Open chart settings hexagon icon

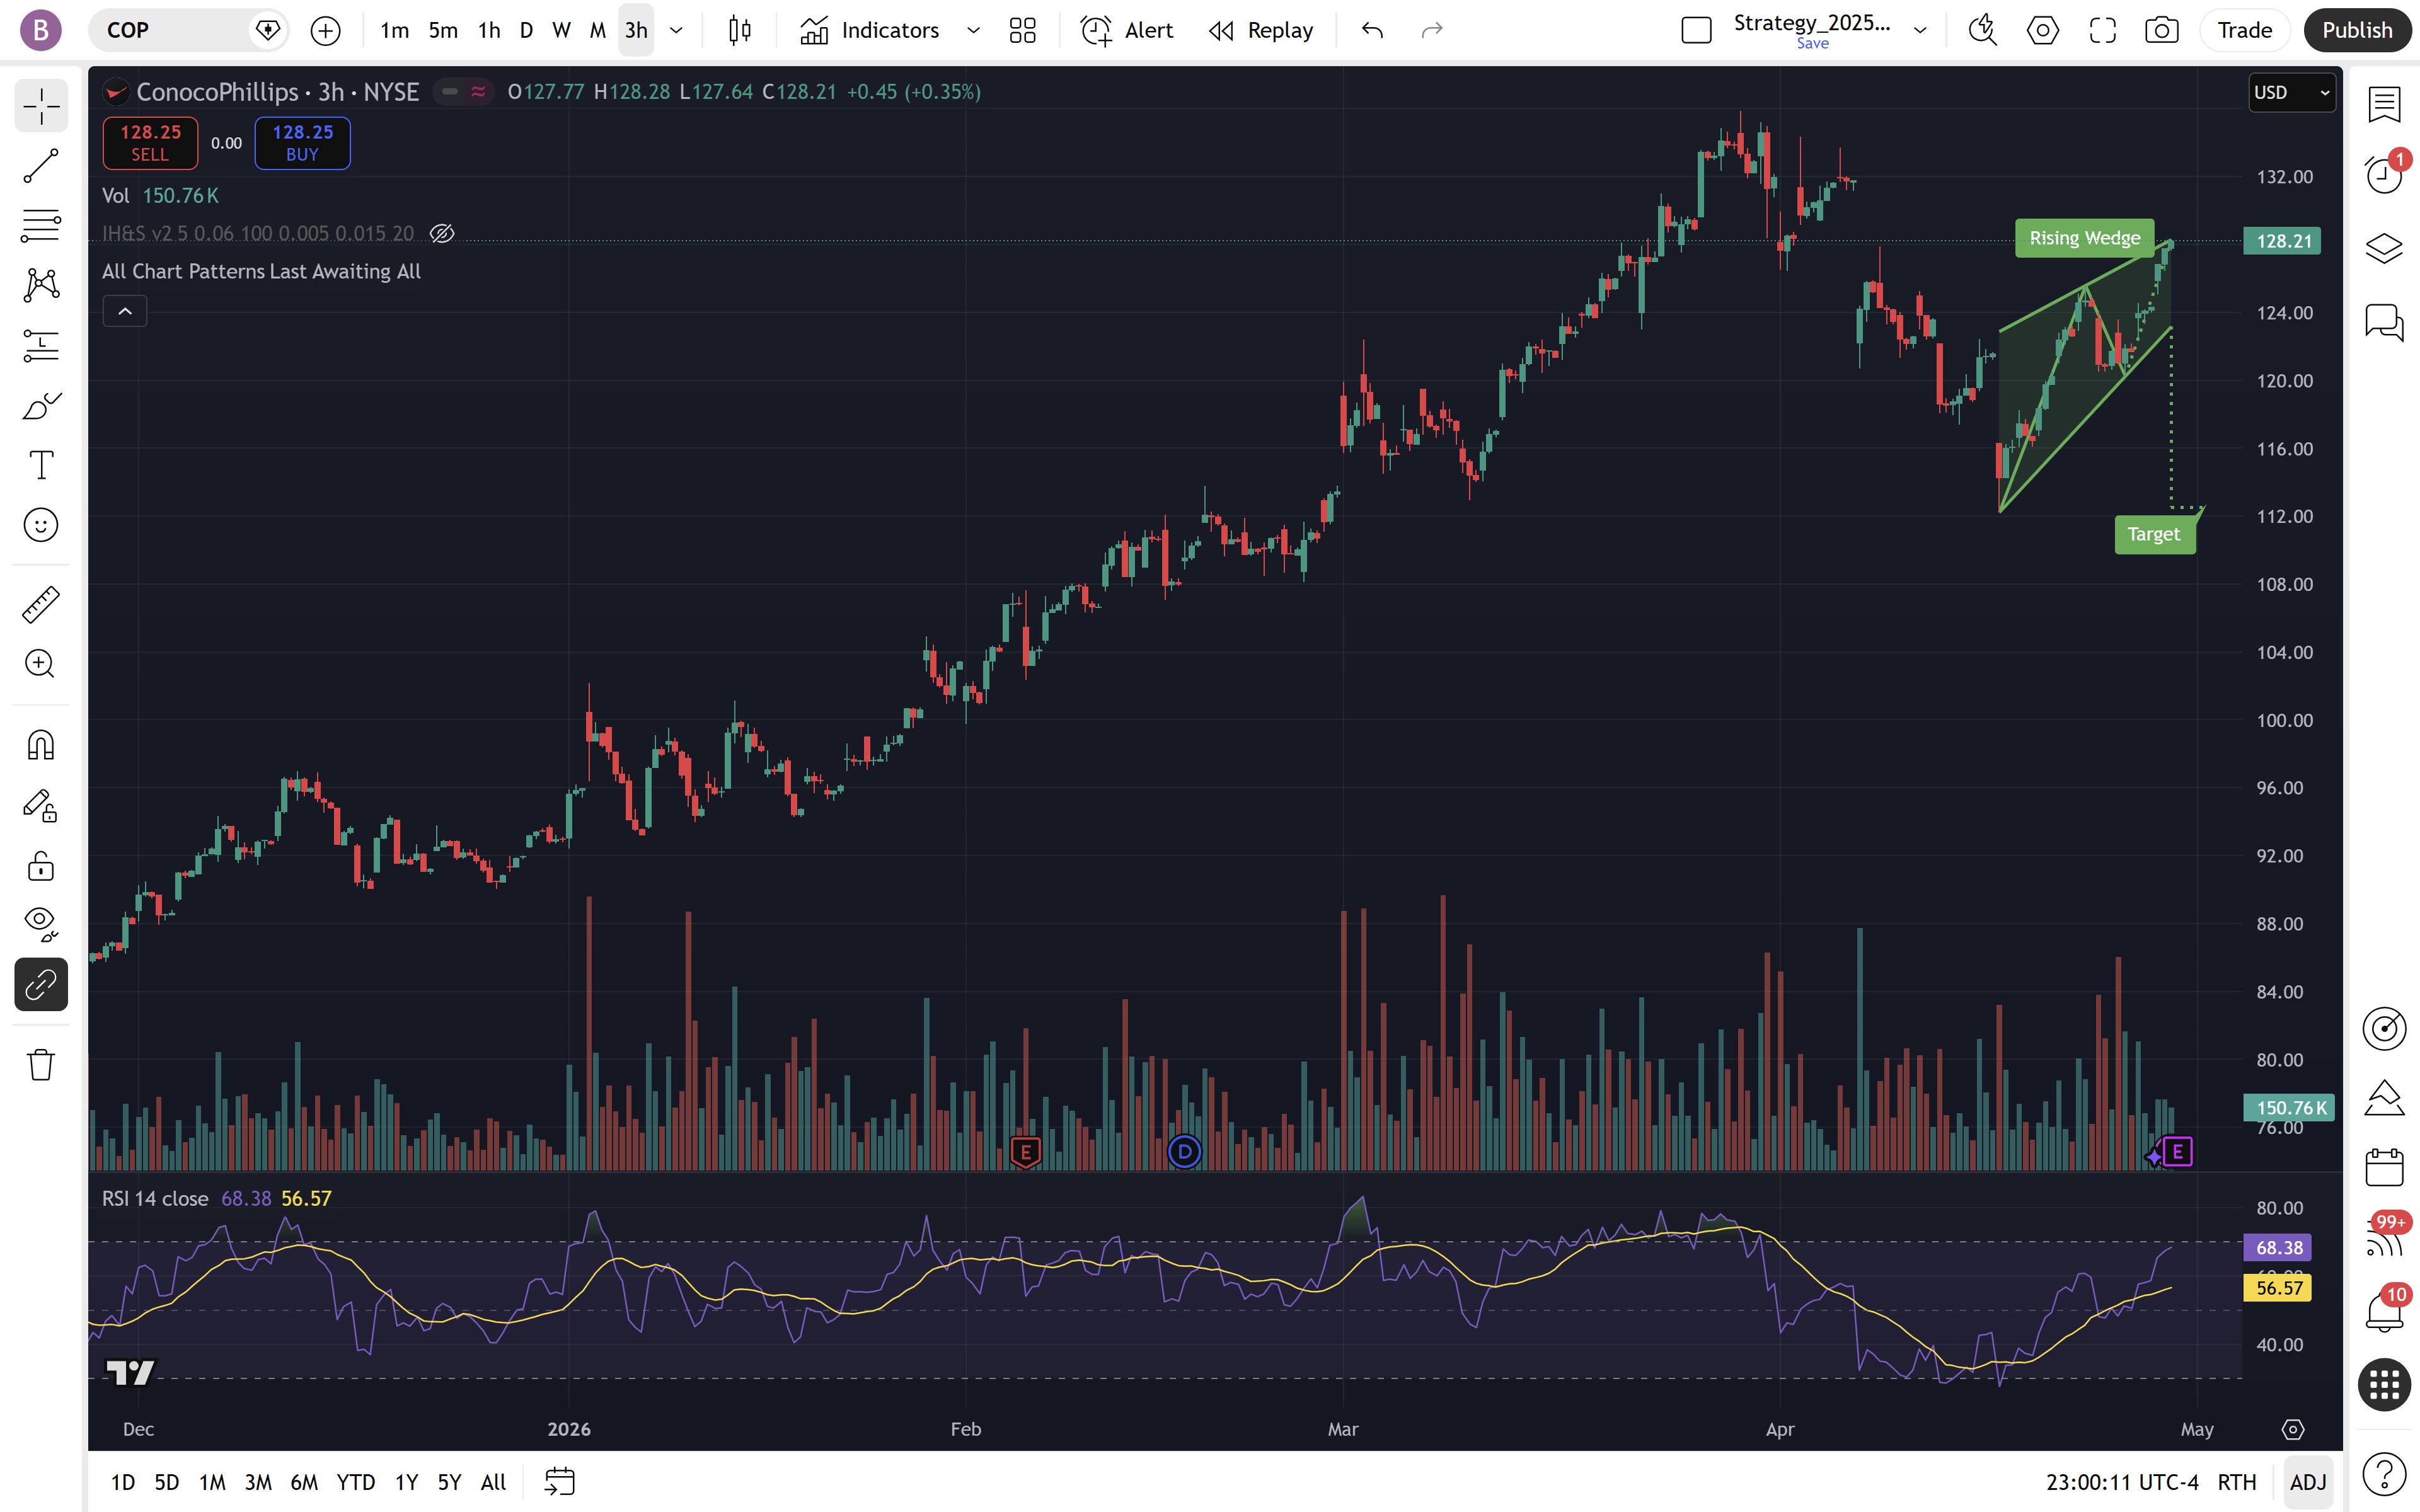[2043, 30]
